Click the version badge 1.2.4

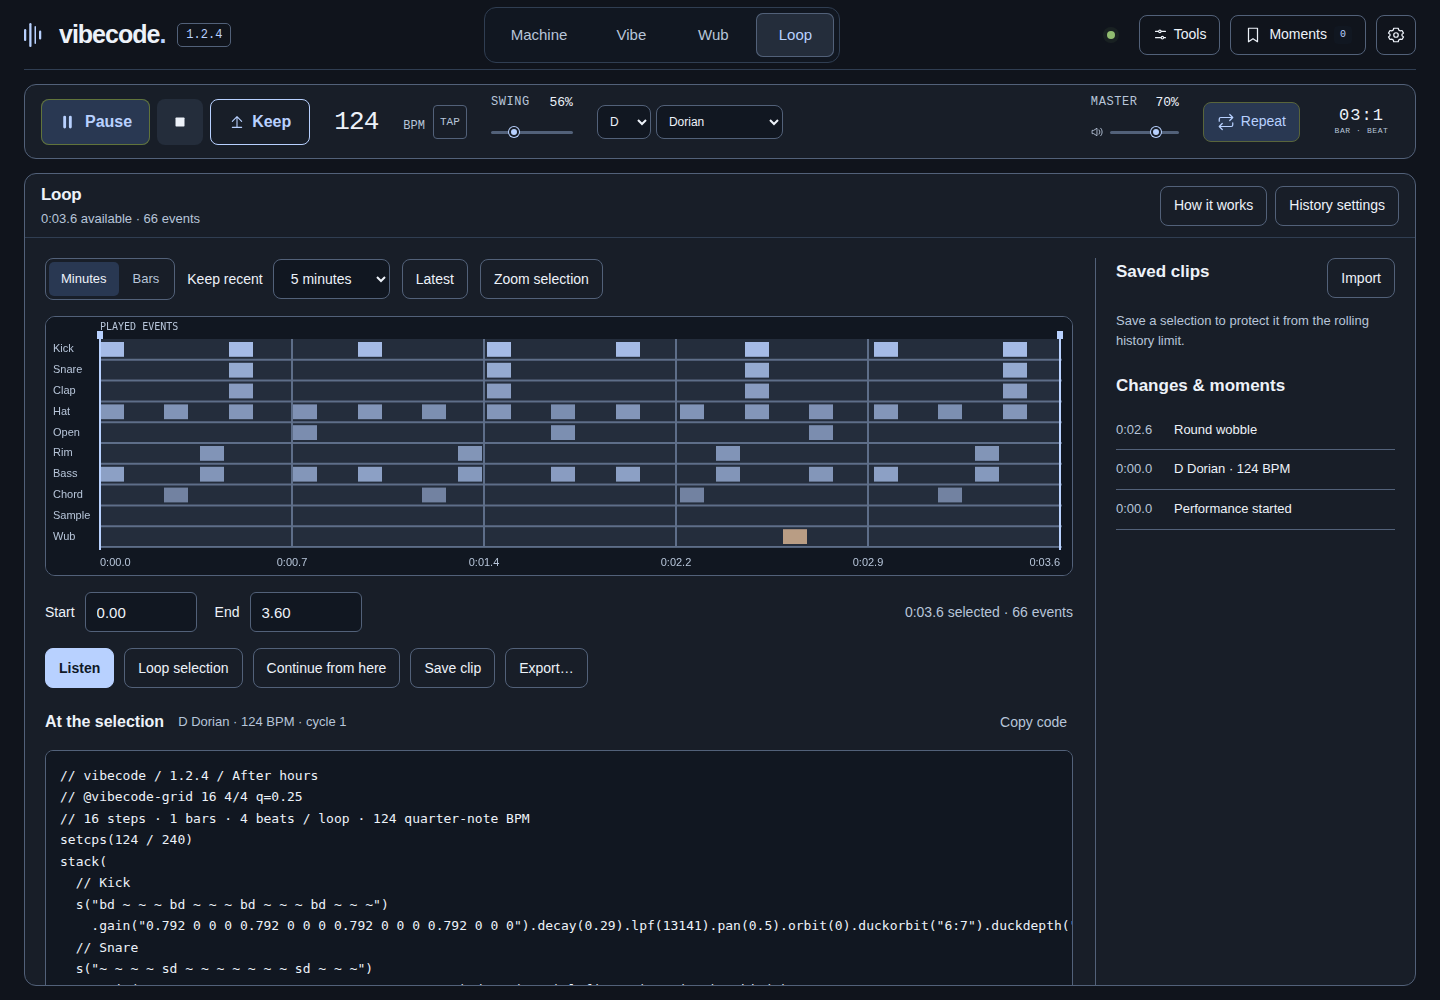(x=204, y=34)
